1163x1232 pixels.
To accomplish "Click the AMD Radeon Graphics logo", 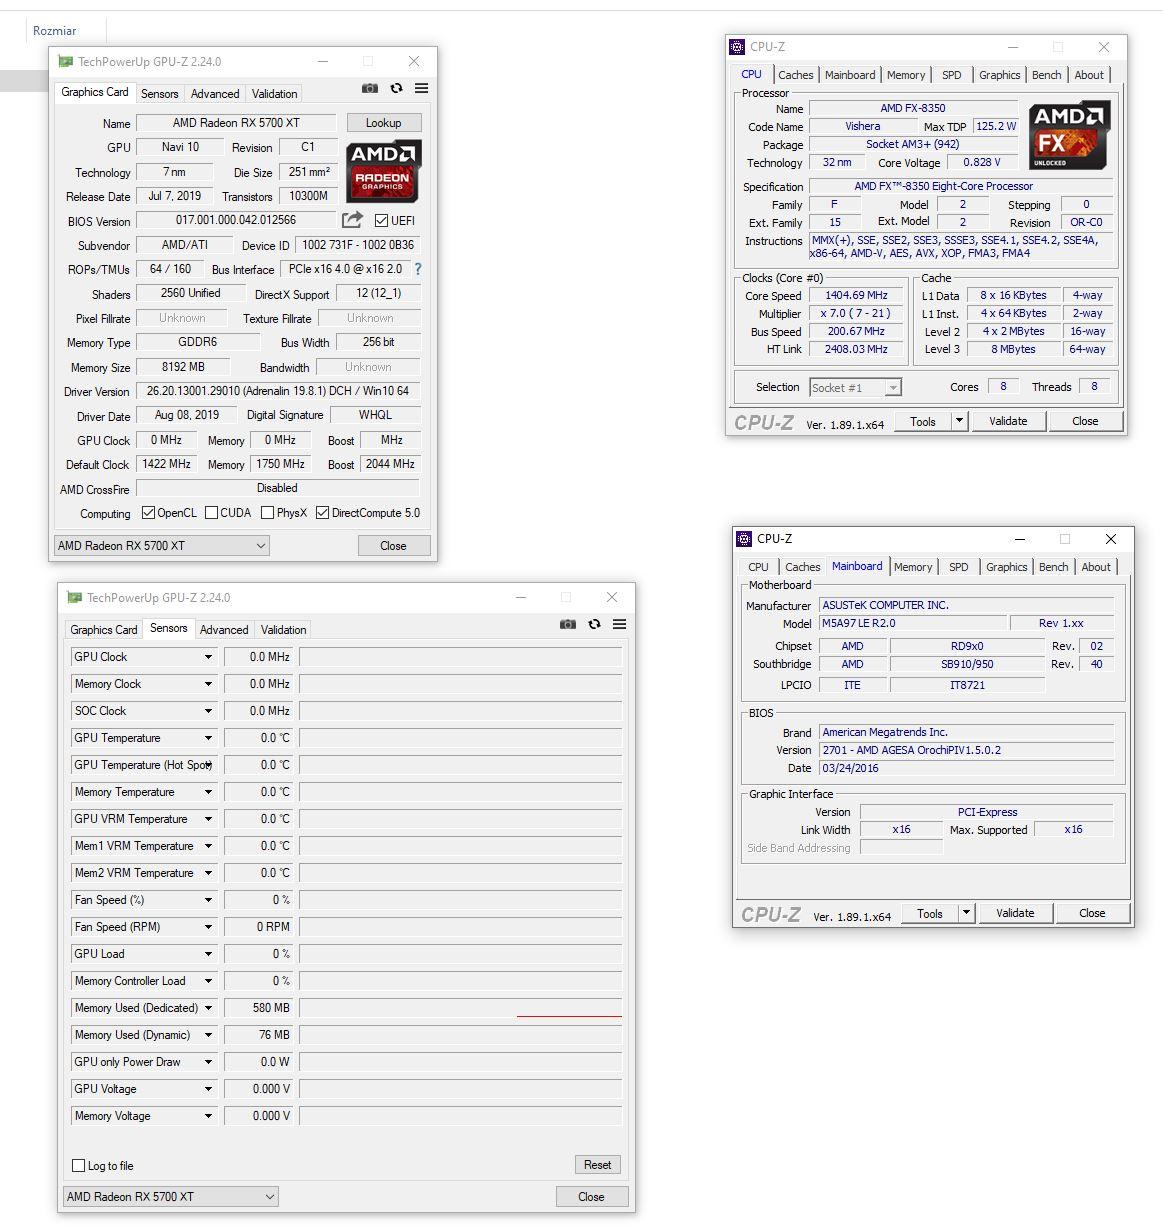I will [x=384, y=171].
